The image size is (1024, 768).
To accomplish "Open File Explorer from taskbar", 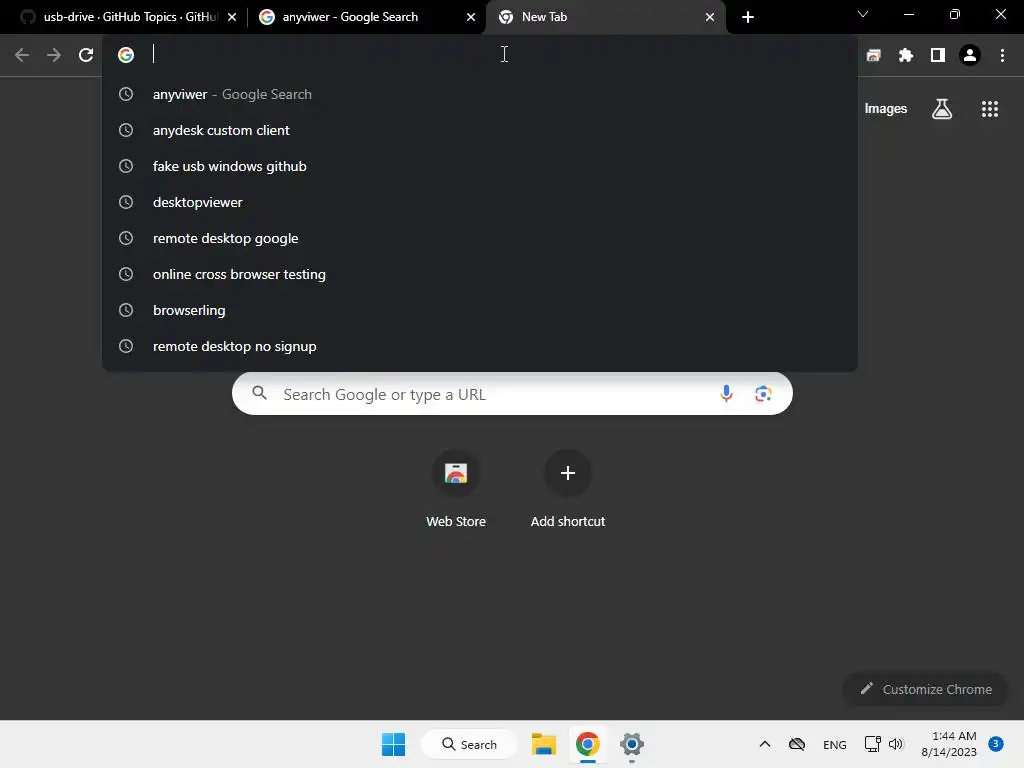I will [x=543, y=744].
